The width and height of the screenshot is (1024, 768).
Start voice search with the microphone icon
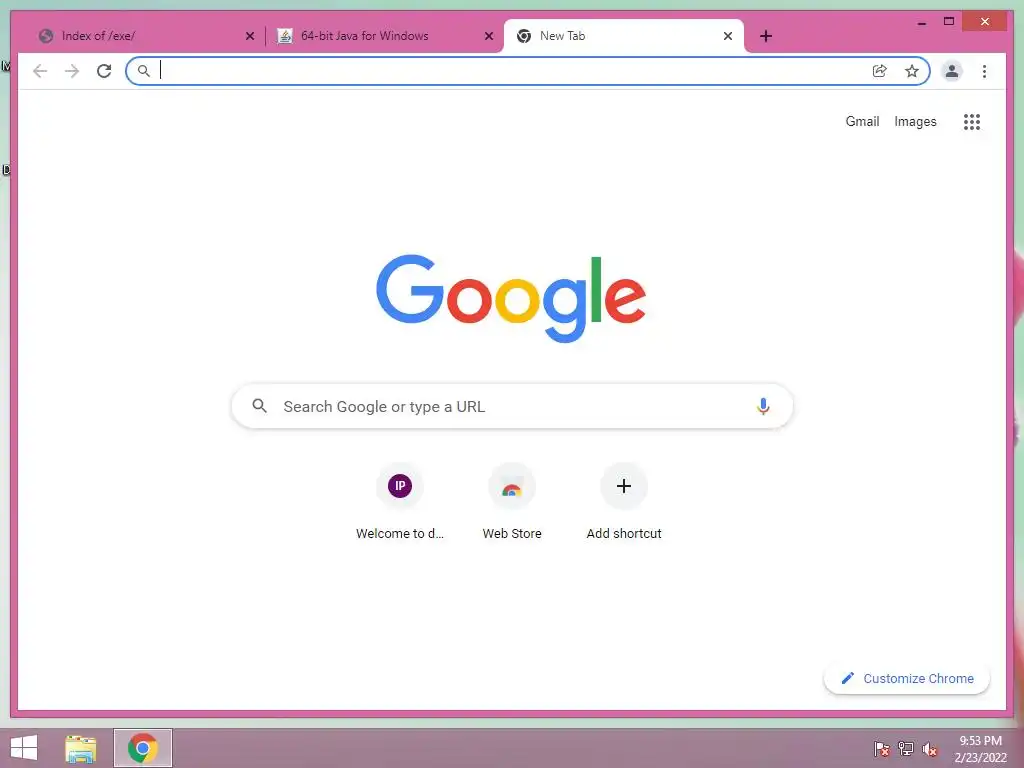[763, 406]
